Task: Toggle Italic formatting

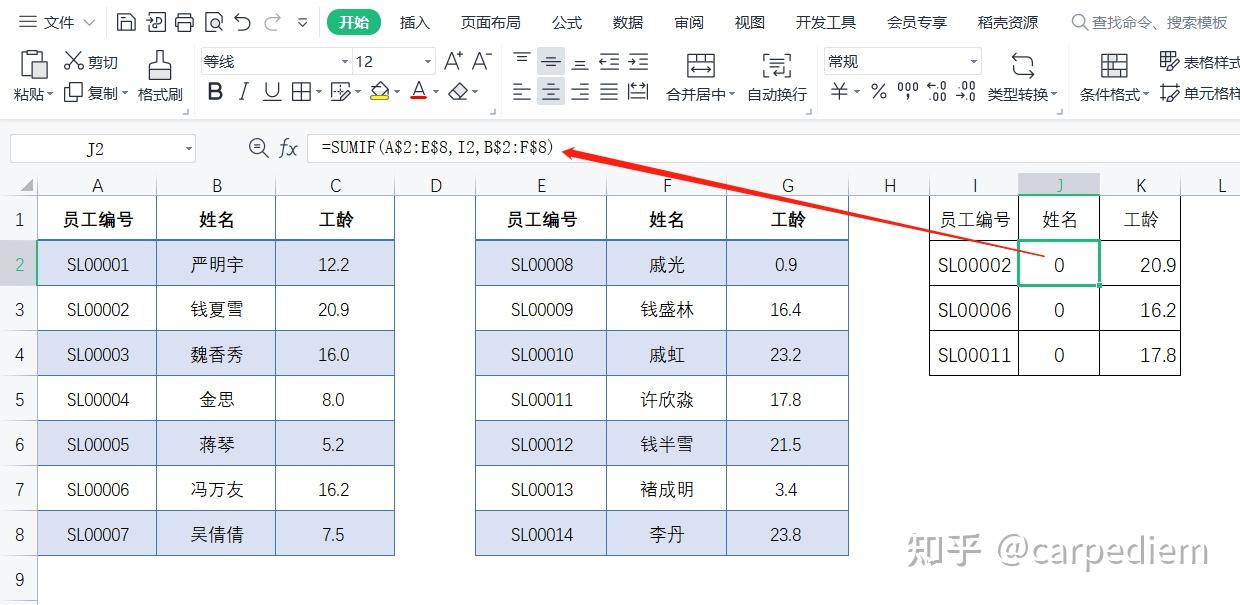Action: pyautogui.click(x=243, y=93)
